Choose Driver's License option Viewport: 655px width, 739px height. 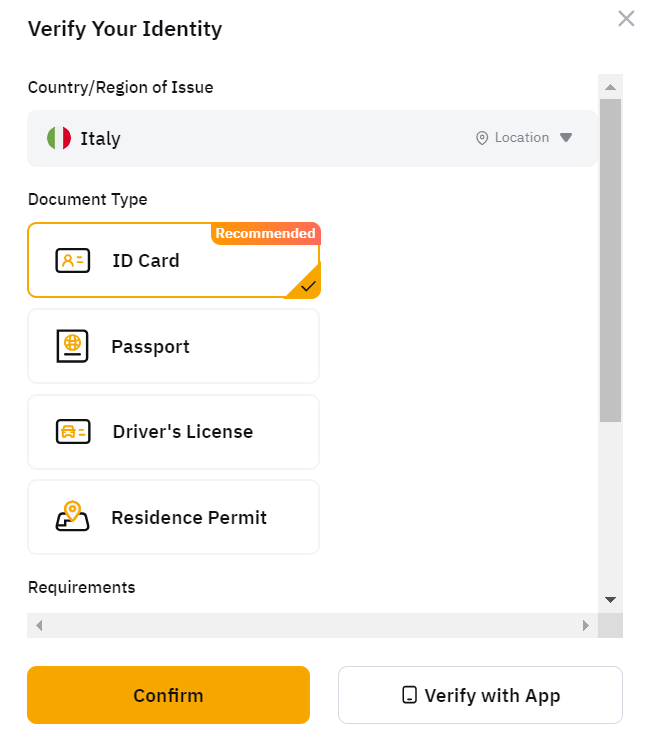coord(173,432)
